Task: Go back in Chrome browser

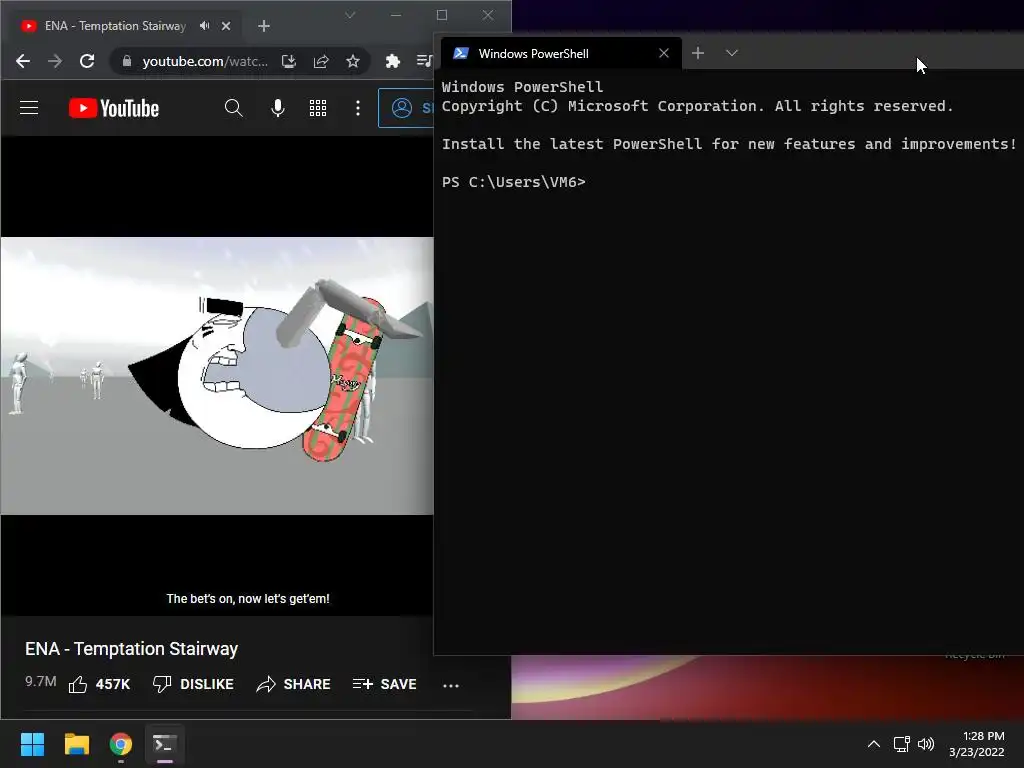Action: tap(23, 61)
